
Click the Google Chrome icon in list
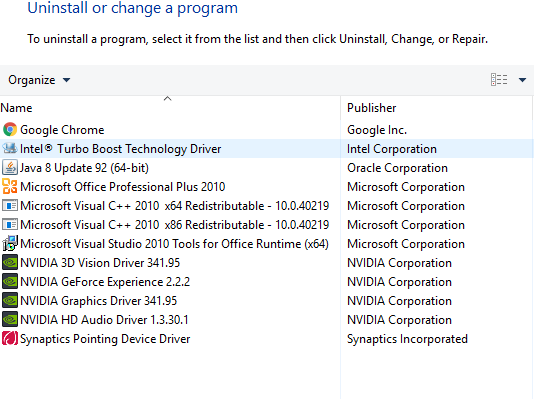point(10,130)
